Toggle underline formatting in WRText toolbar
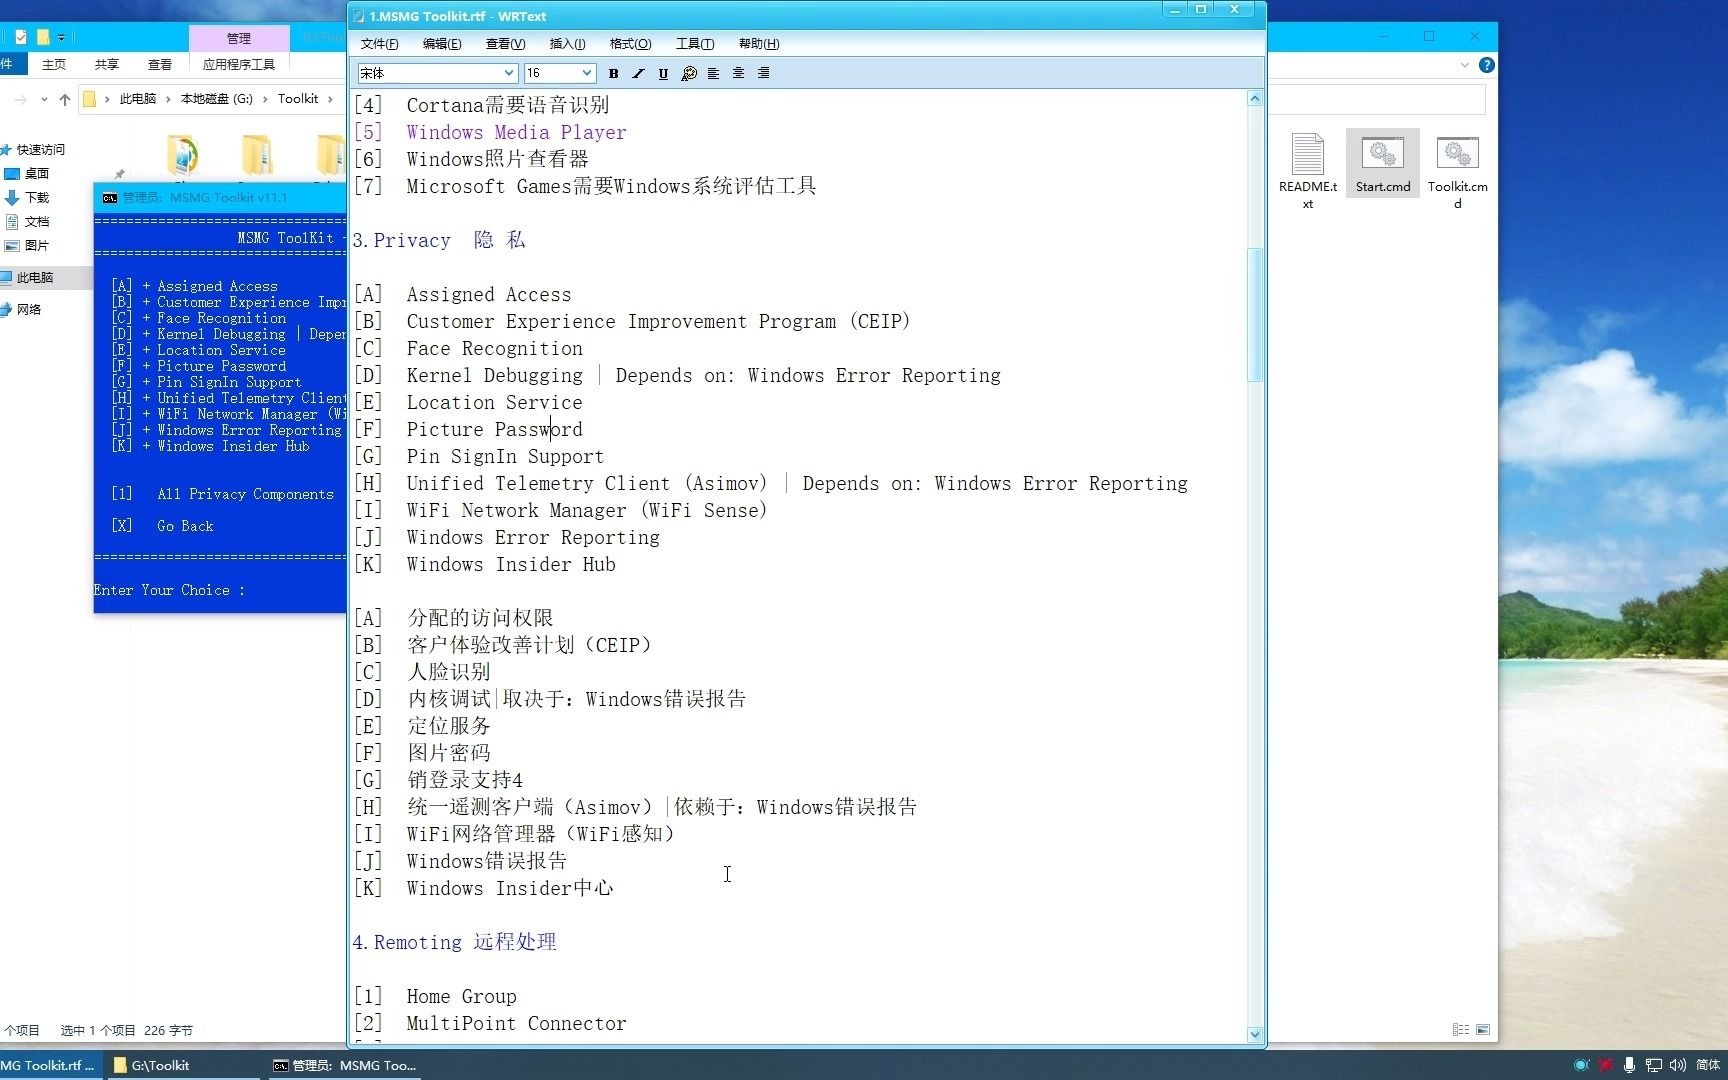 [663, 73]
